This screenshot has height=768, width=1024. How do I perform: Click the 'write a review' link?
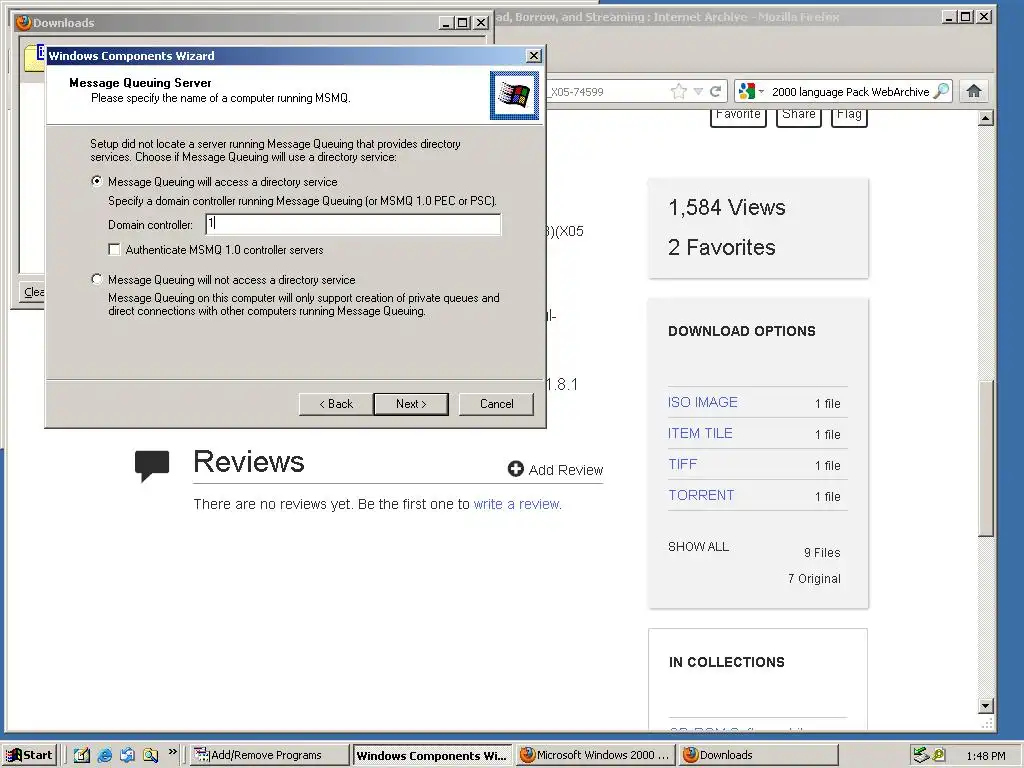pyautogui.click(x=517, y=504)
